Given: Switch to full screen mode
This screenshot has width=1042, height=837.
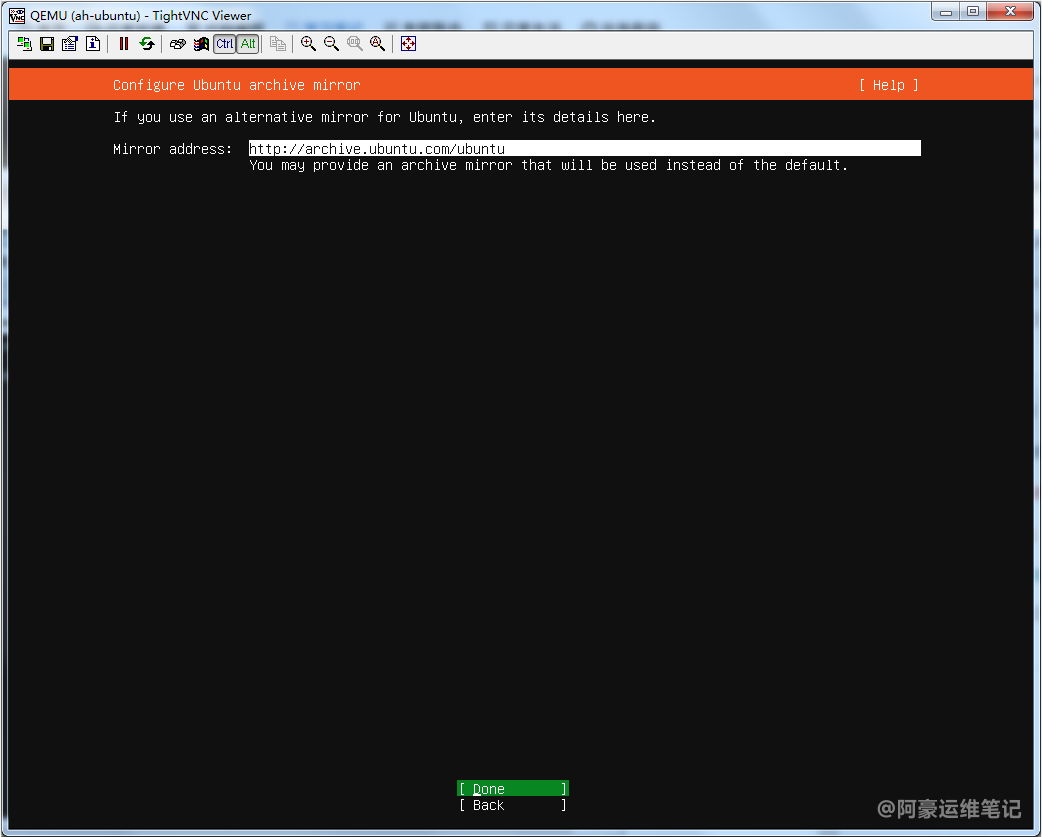Looking at the screenshot, I should pos(408,44).
